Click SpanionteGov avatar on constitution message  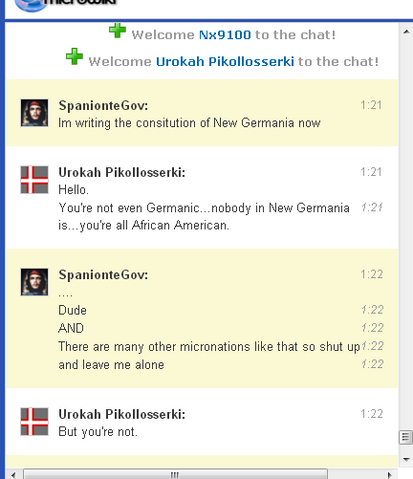tap(34, 113)
